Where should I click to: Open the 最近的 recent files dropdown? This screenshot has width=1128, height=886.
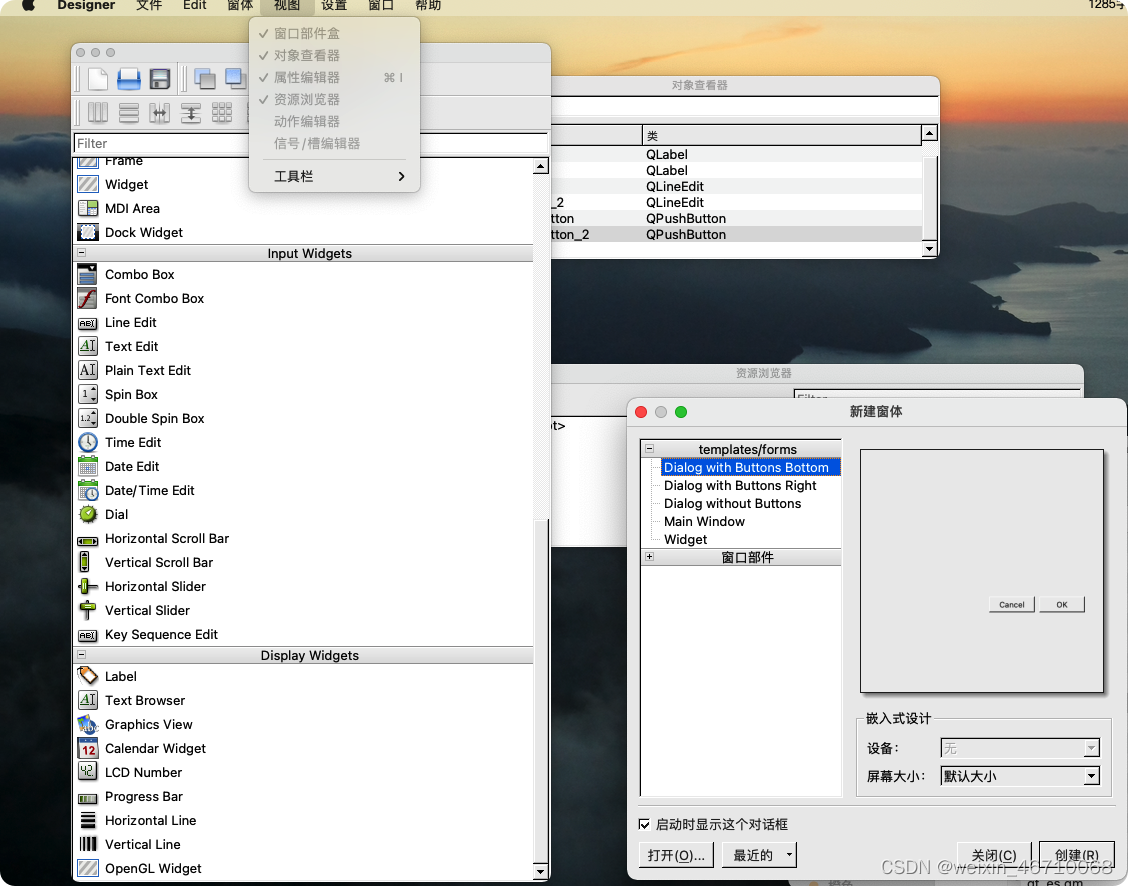pos(759,855)
